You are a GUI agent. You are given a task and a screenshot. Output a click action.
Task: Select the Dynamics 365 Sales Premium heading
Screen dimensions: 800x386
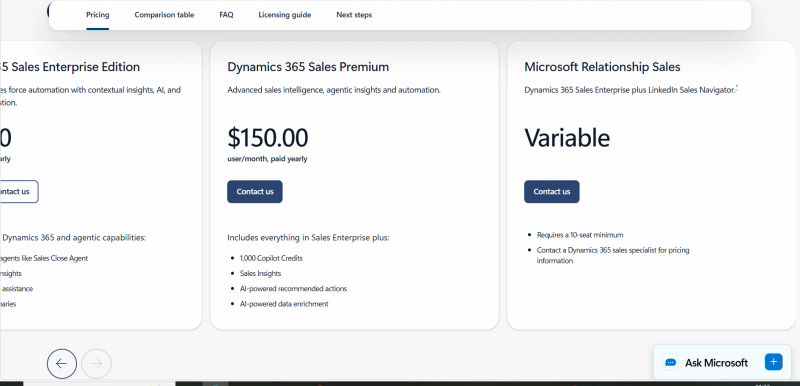[308, 67]
